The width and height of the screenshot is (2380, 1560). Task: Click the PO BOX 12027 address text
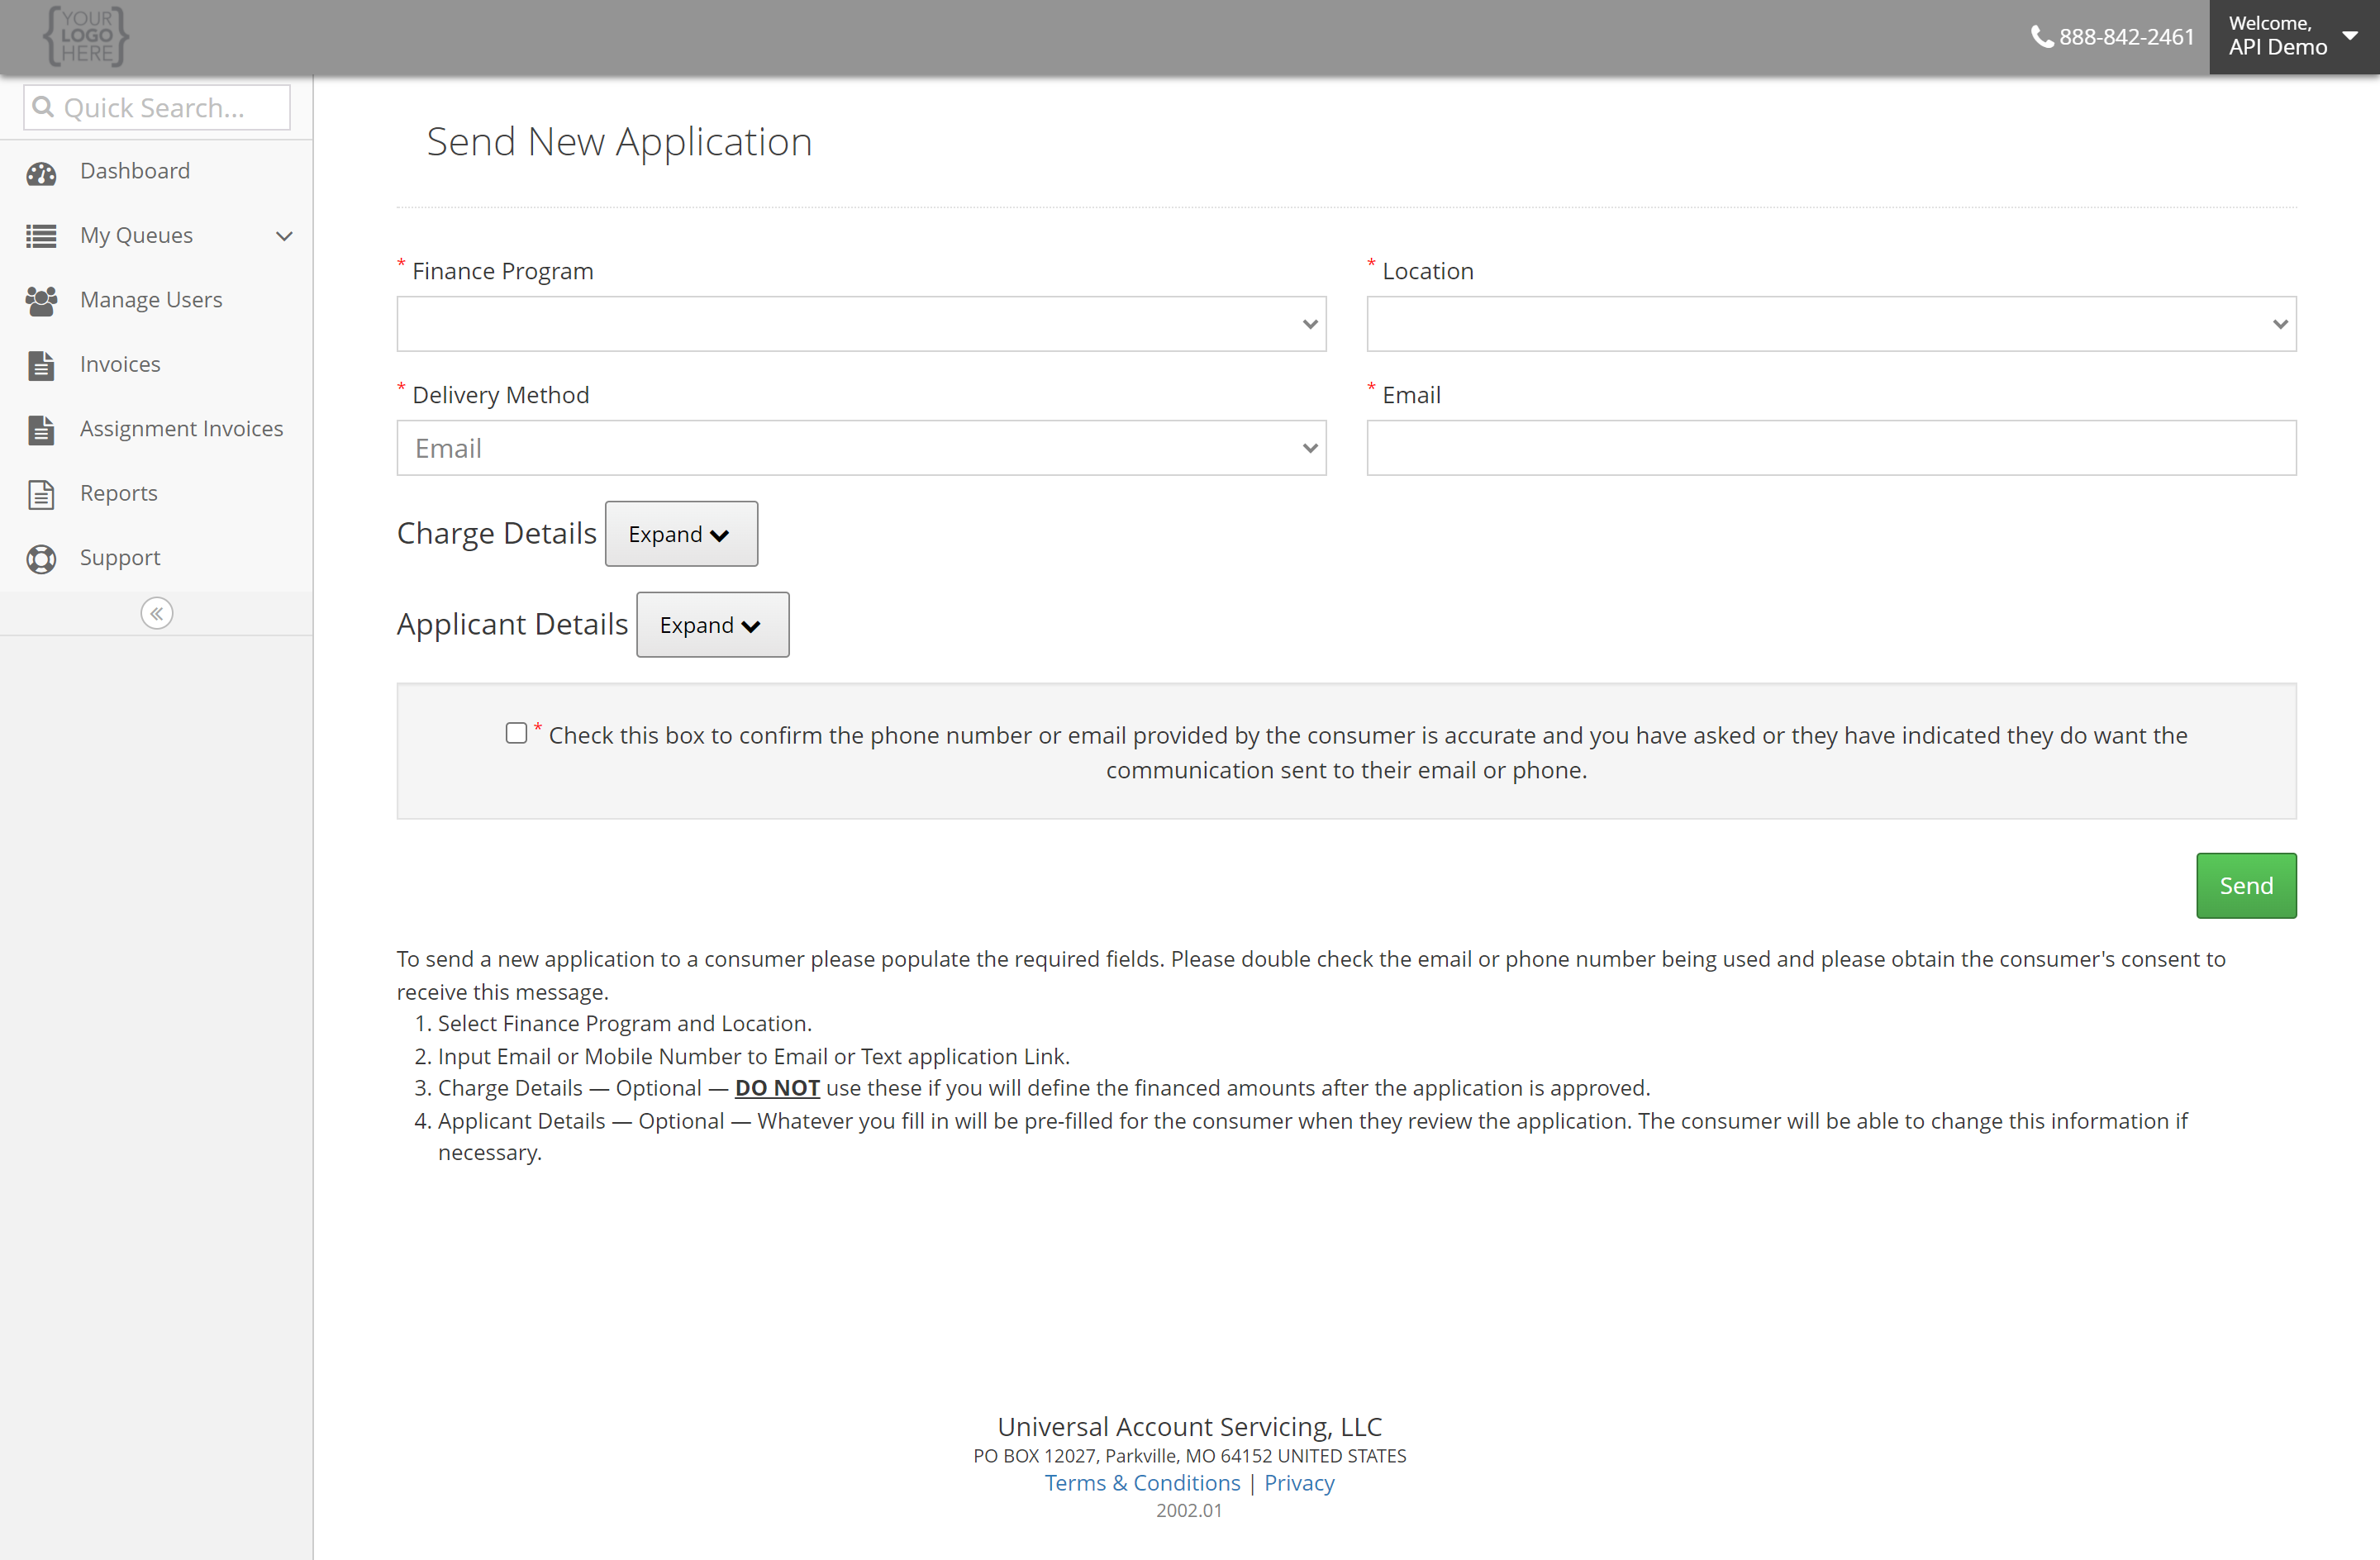click(x=1190, y=1456)
